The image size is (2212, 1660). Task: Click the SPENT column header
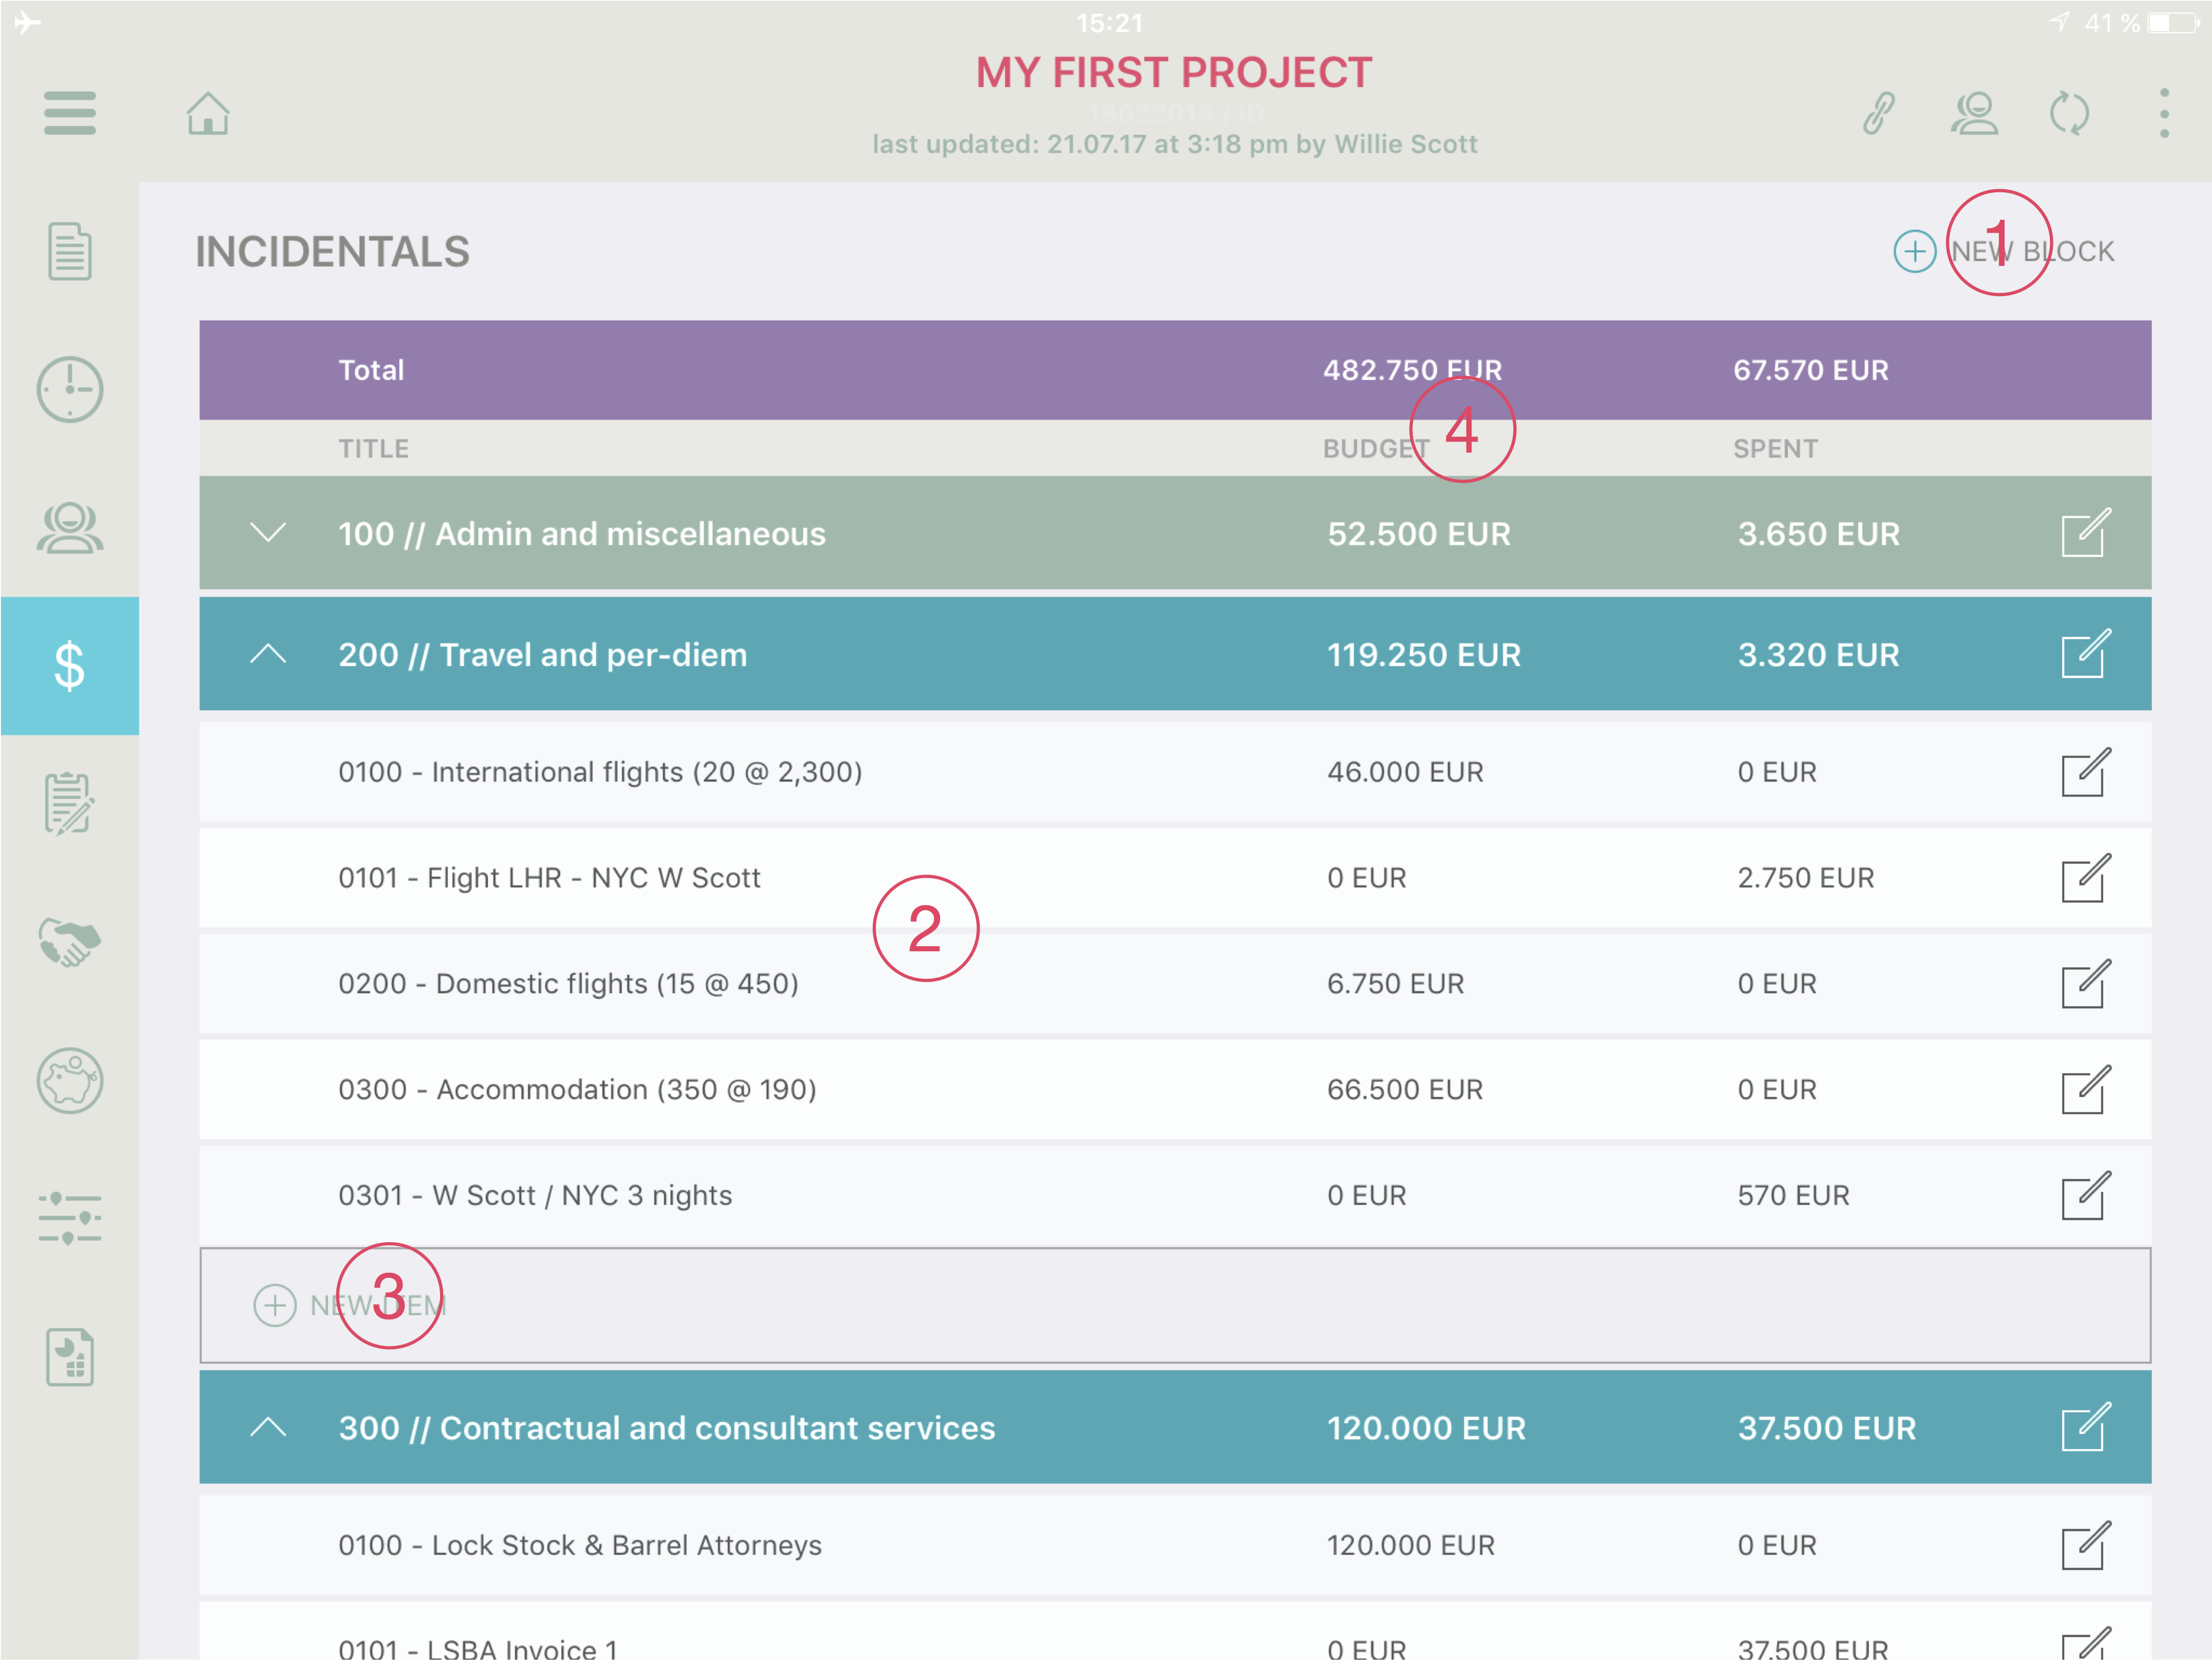[1776, 449]
